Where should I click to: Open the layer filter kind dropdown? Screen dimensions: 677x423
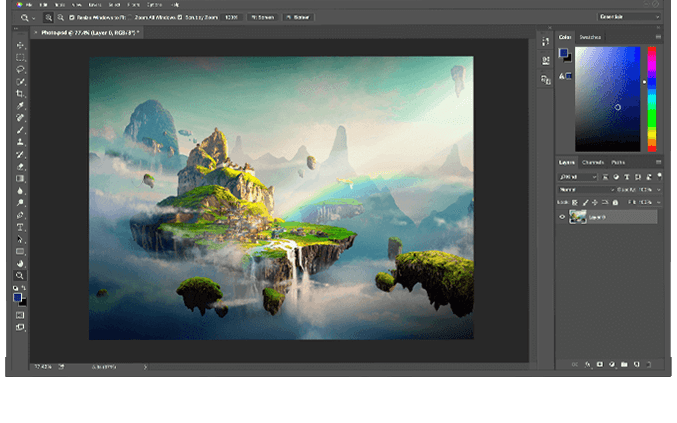[x=579, y=176]
